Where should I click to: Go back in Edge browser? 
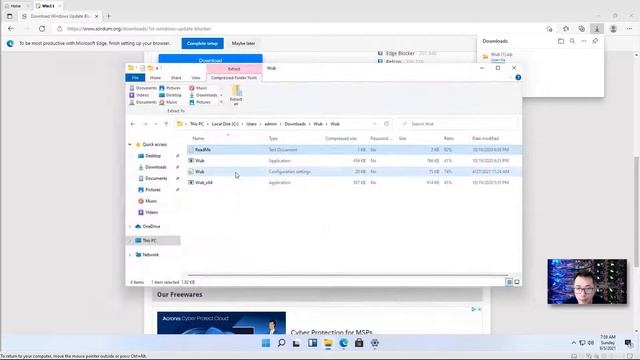(x=11, y=29)
